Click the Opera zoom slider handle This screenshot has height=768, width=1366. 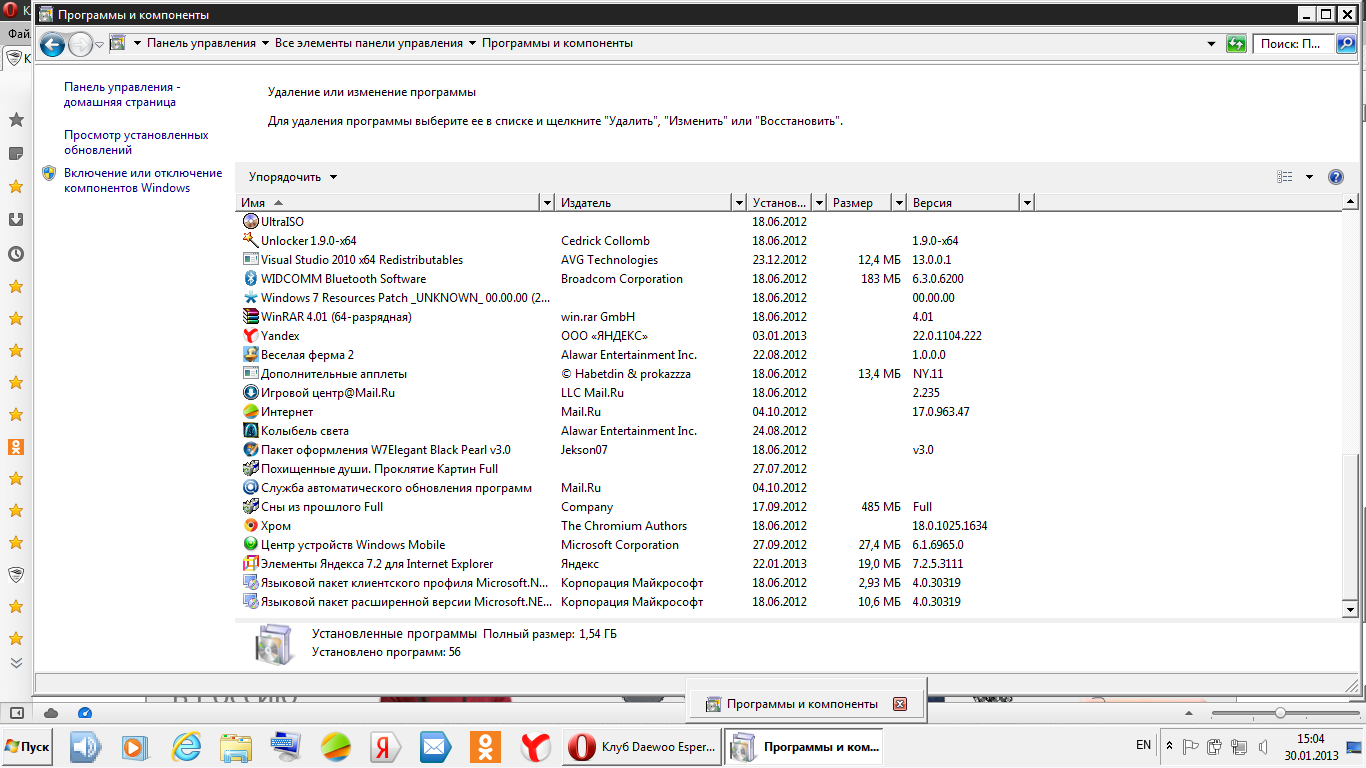(1279, 713)
